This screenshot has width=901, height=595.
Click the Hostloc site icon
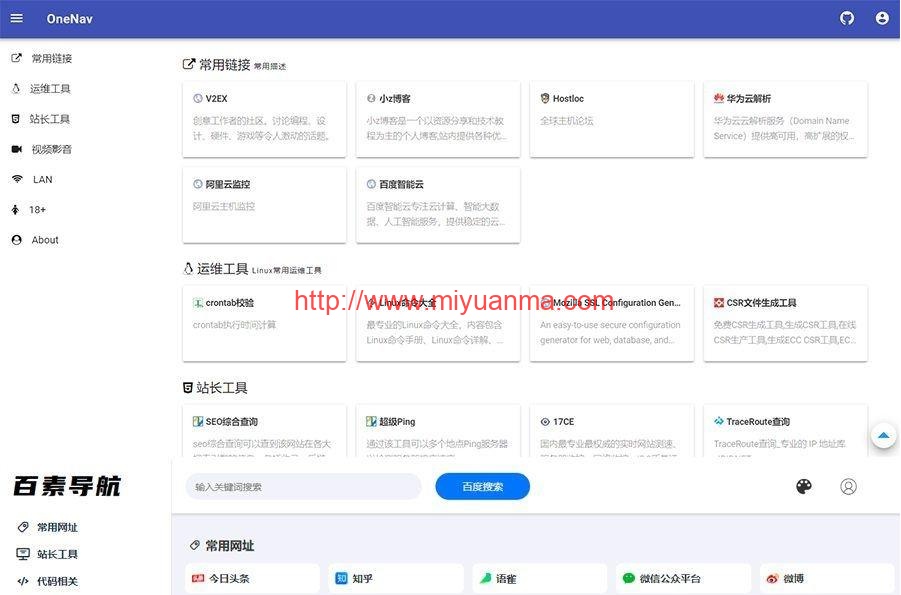(545, 98)
